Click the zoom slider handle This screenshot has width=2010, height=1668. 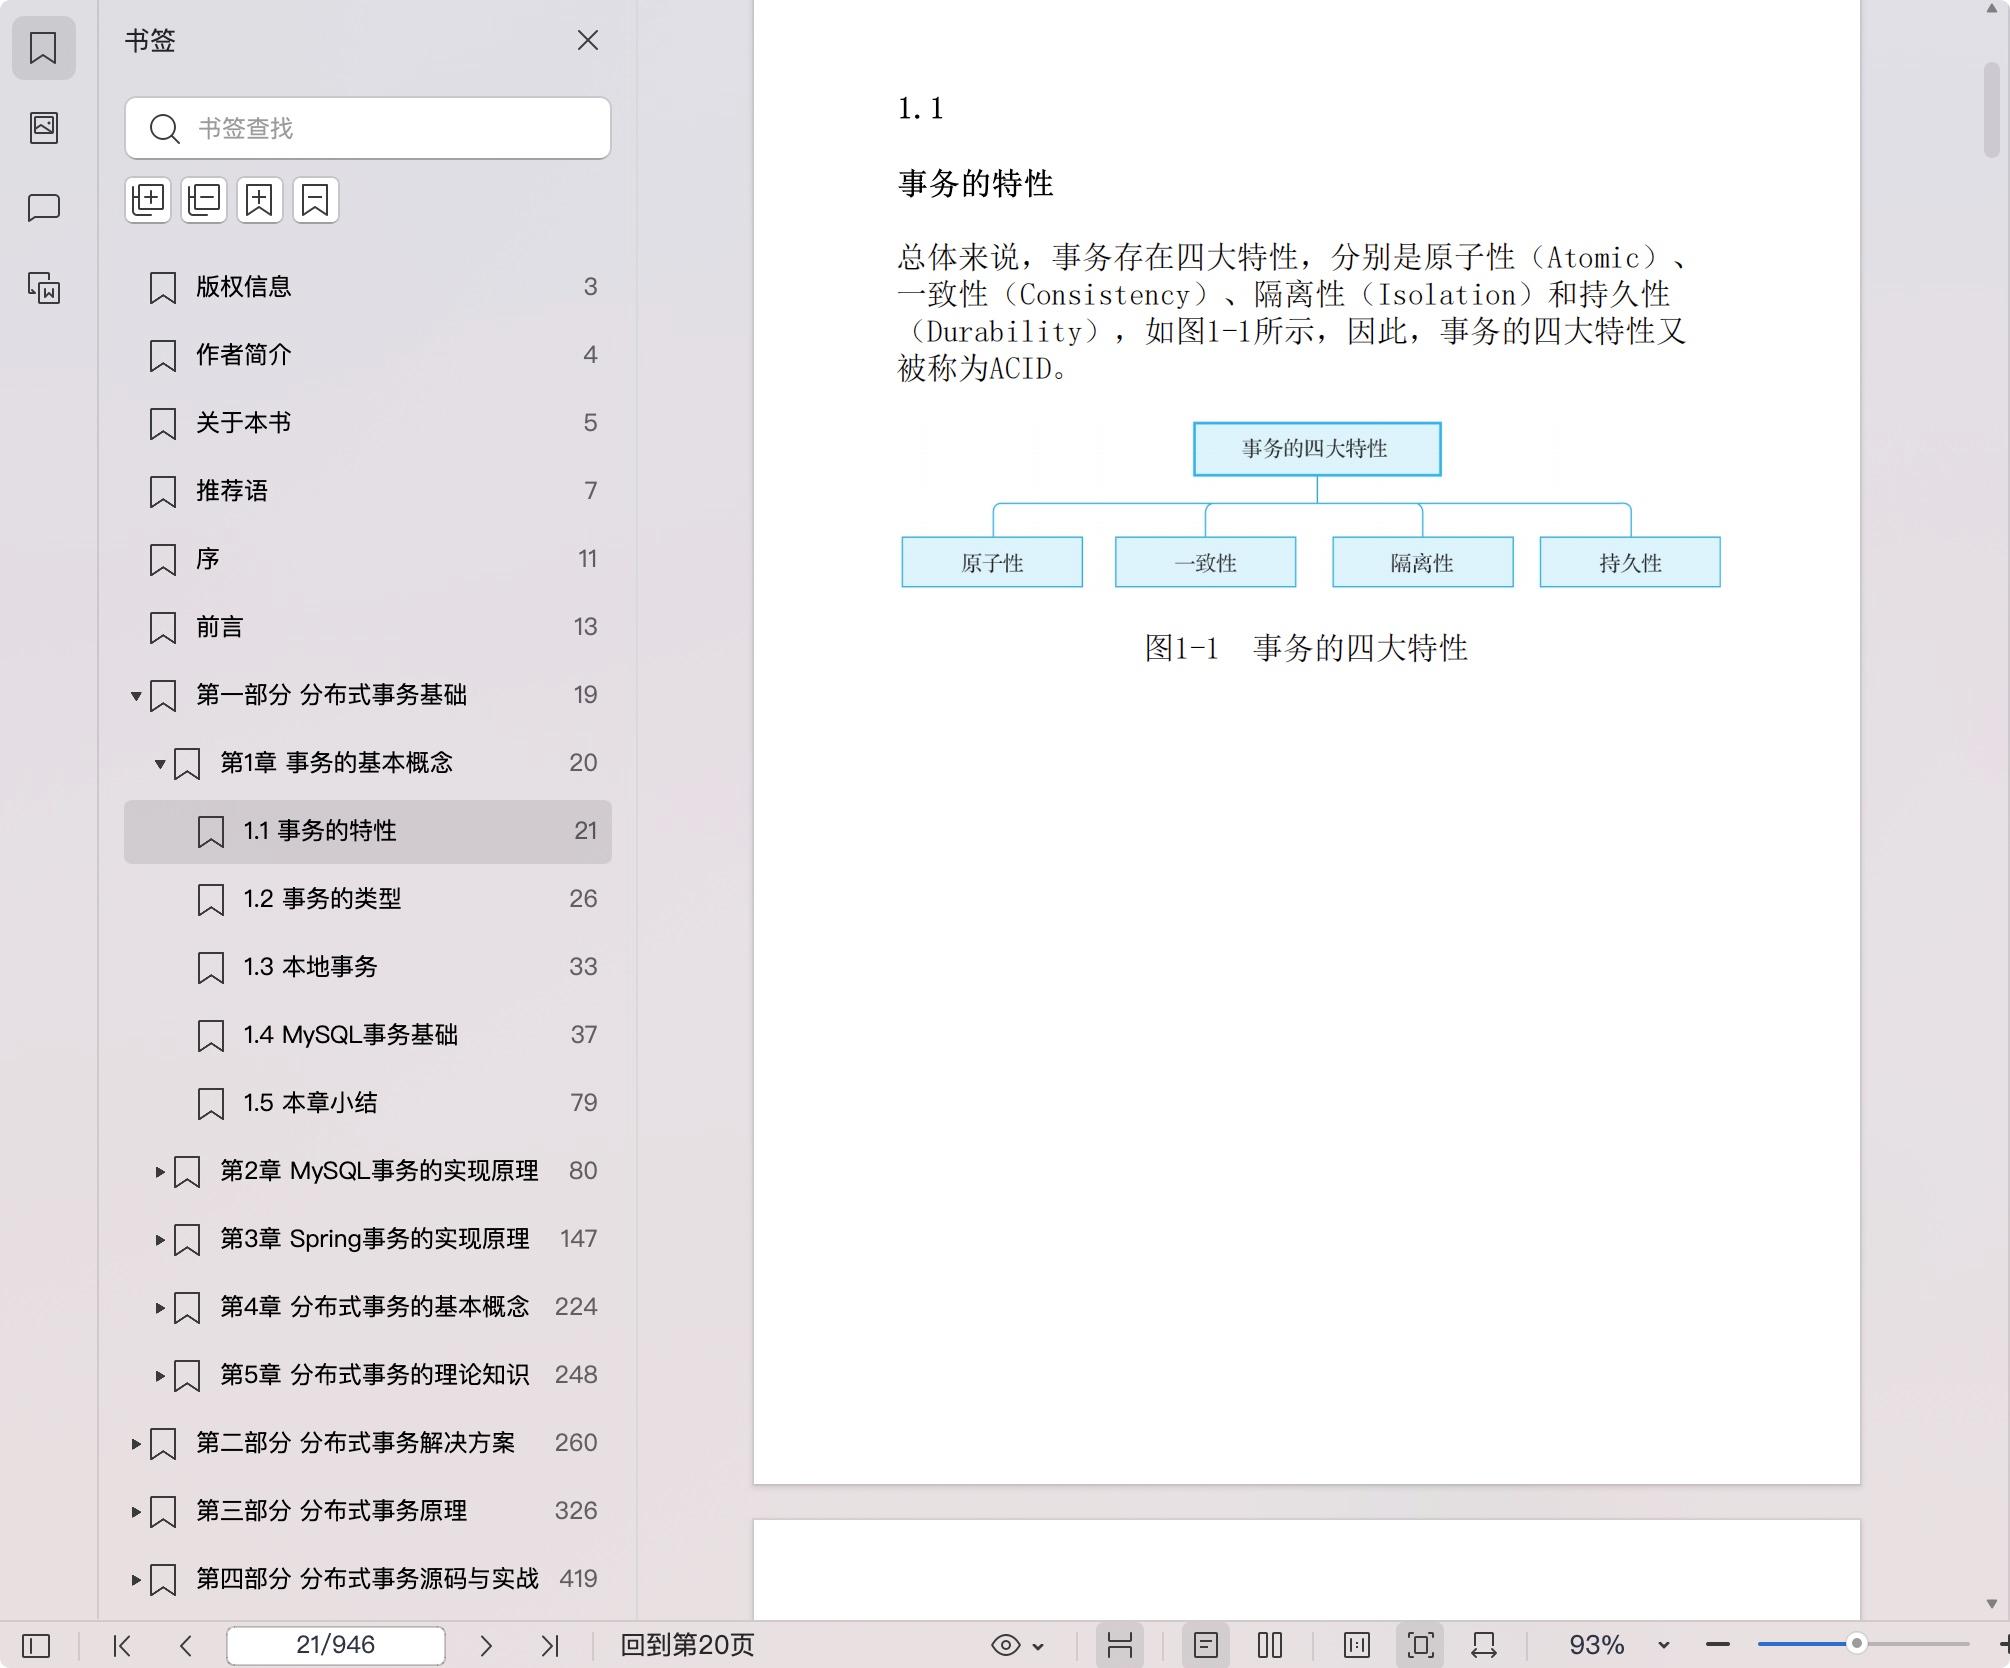[x=1857, y=1644]
